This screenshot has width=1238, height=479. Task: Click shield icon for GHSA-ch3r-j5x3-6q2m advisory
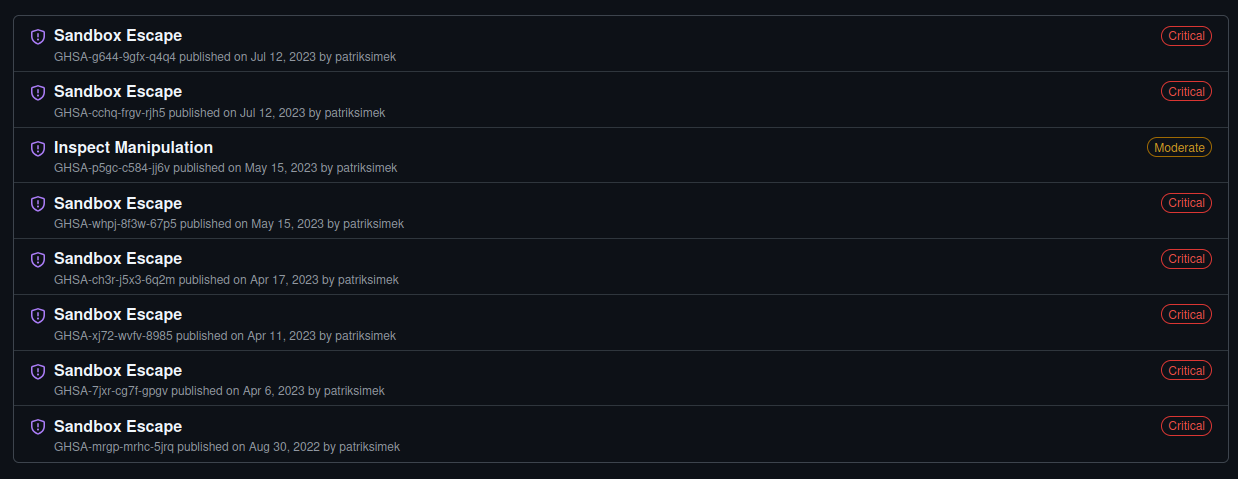tap(38, 260)
